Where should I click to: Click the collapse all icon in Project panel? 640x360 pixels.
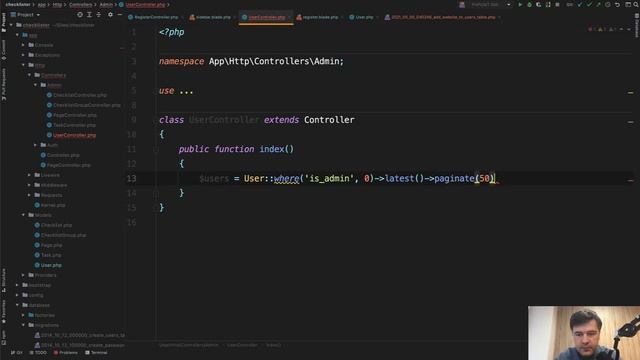98,15
